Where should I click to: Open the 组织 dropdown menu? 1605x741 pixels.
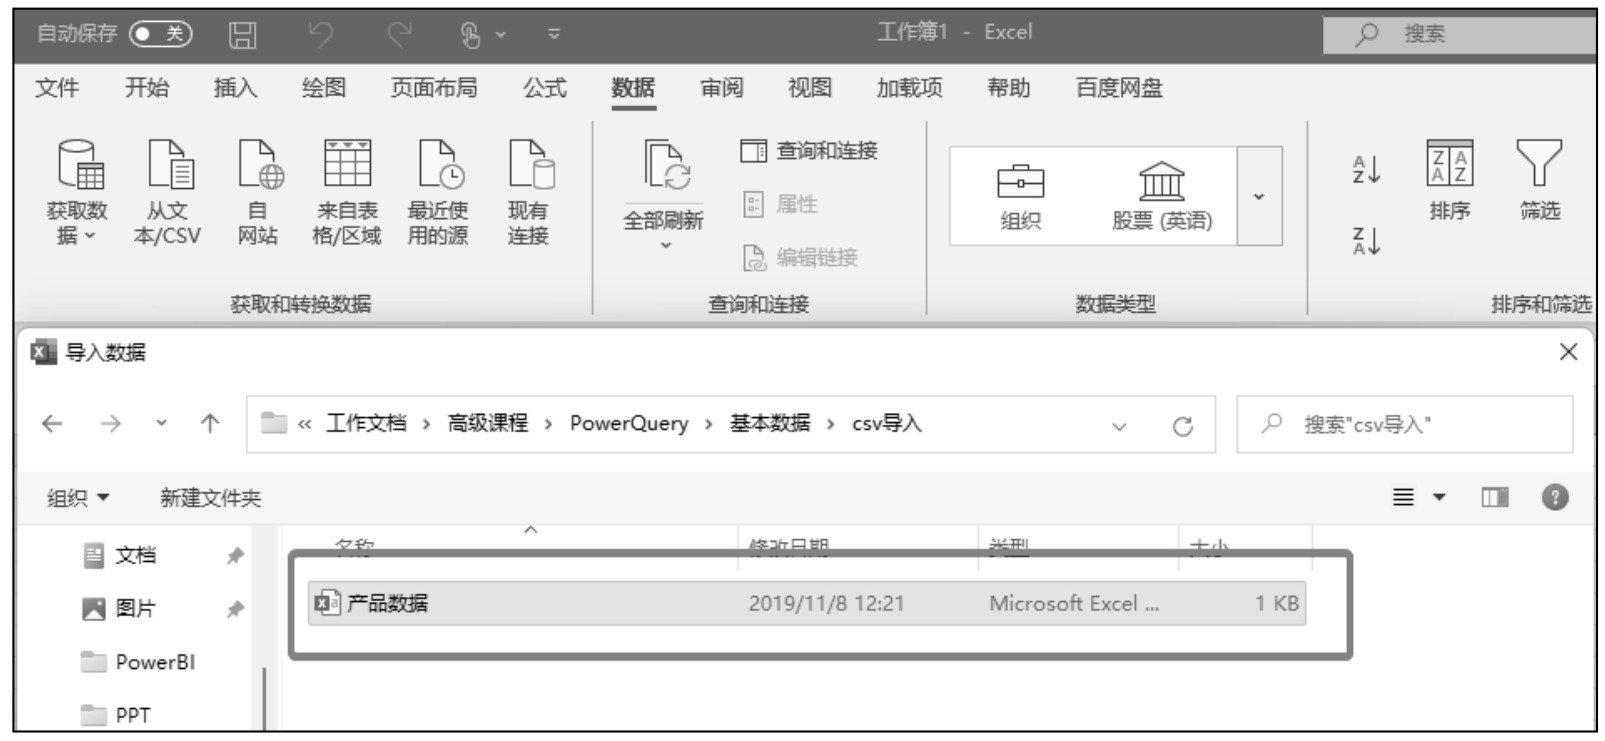78,498
